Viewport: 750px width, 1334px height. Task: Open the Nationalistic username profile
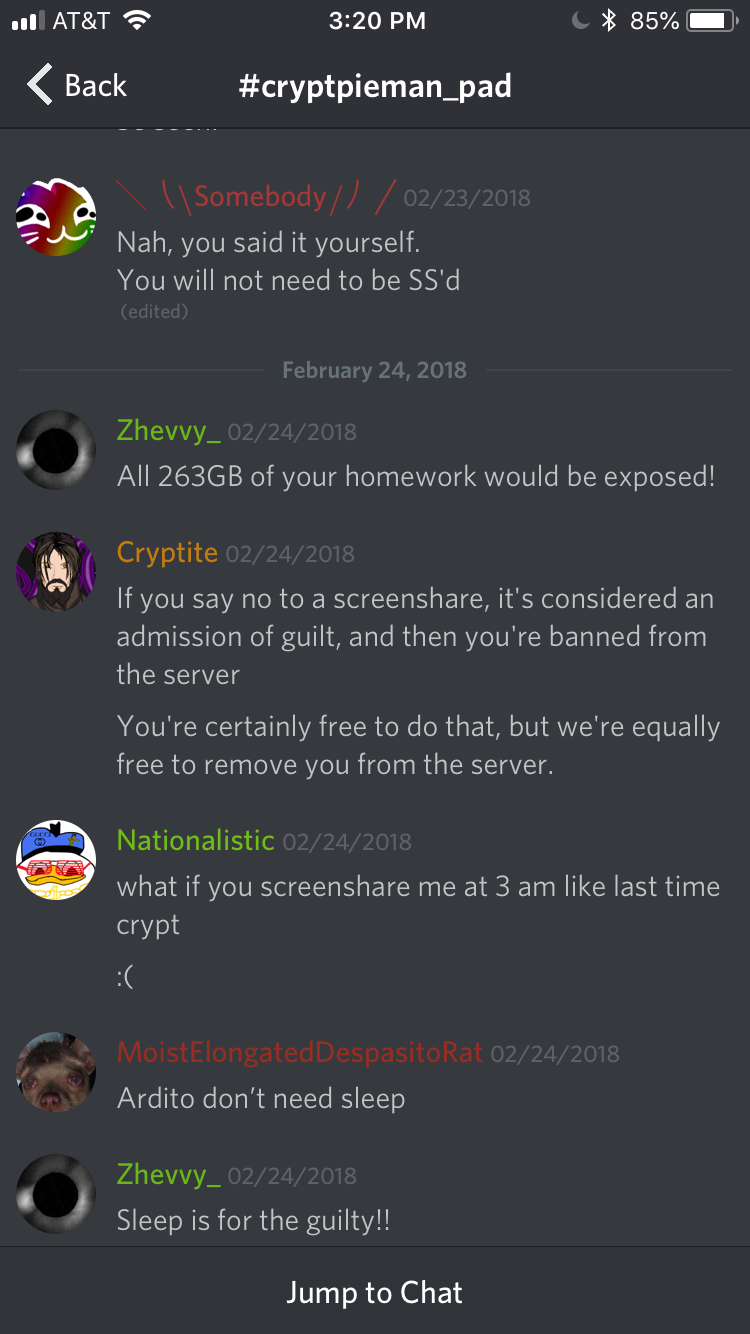(x=196, y=840)
